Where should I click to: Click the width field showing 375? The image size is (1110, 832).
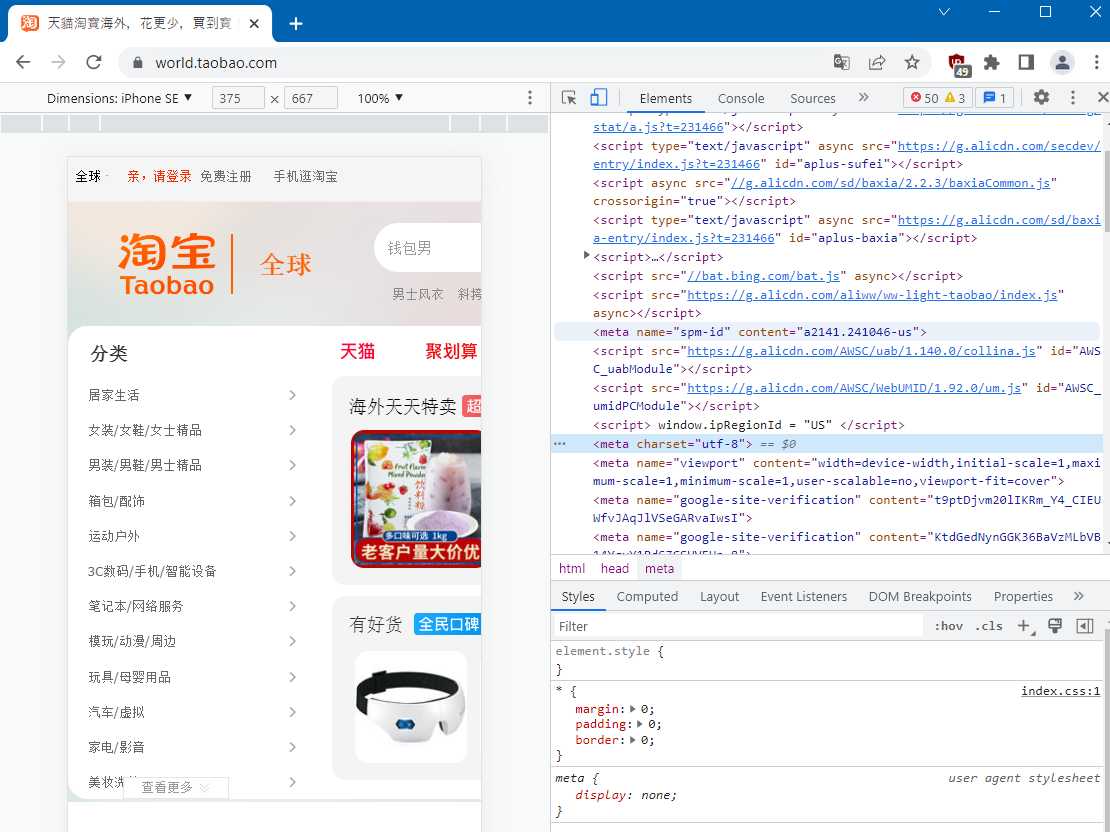[238, 98]
